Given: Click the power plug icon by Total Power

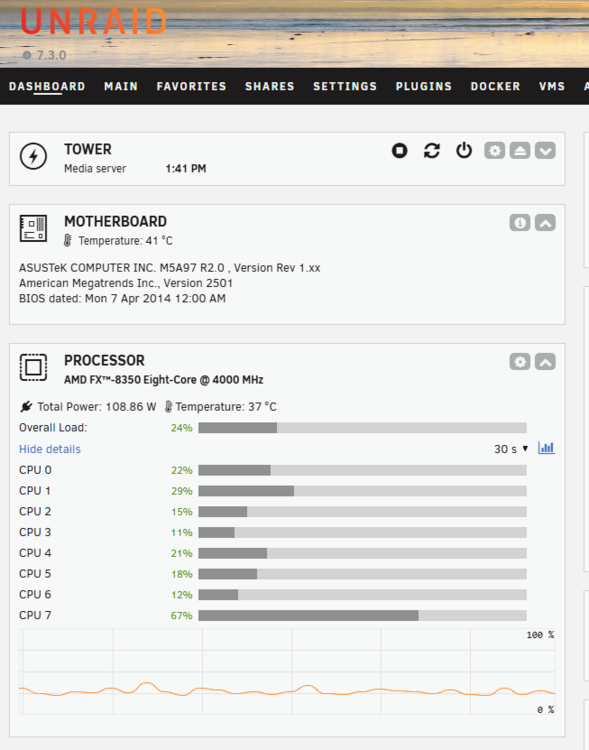Looking at the screenshot, I should pyautogui.click(x=26, y=407).
